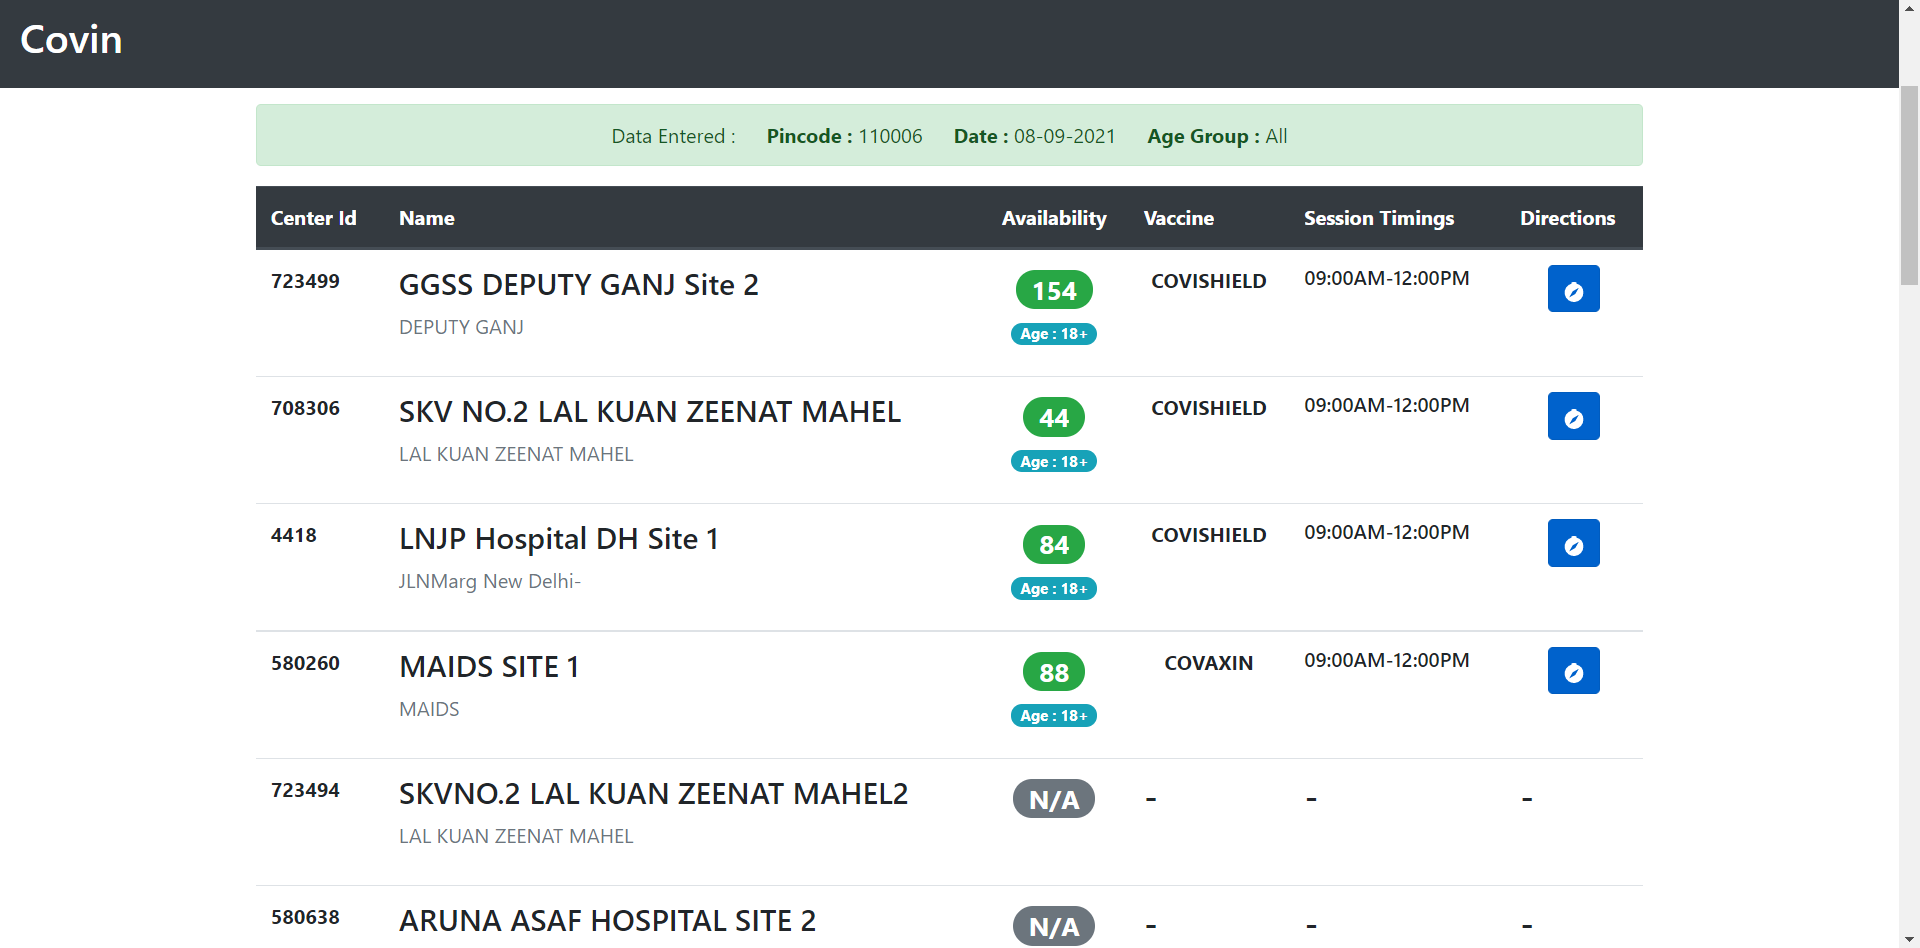This screenshot has width=1920, height=948.
Task: Click the 88 availability badge
Action: [1054, 672]
